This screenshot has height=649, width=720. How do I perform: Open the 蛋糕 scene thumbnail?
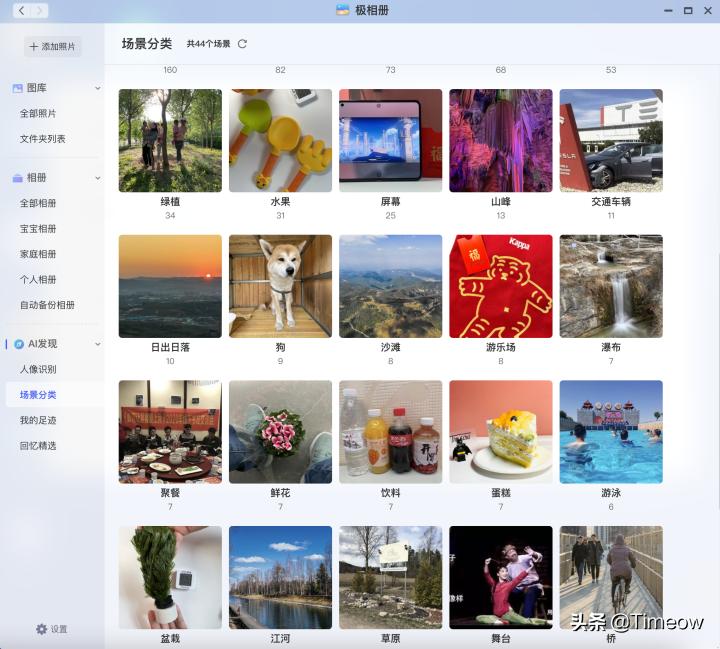[x=501, y=432]
